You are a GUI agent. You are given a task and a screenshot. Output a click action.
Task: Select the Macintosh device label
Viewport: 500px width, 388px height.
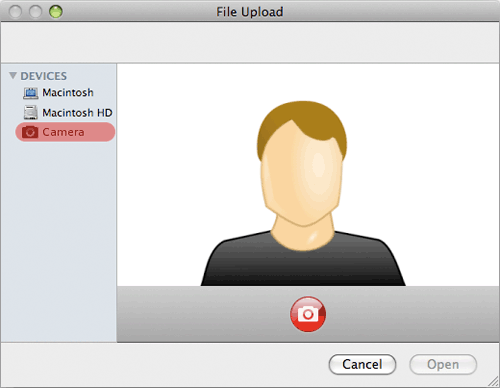(x=68, y=93)
